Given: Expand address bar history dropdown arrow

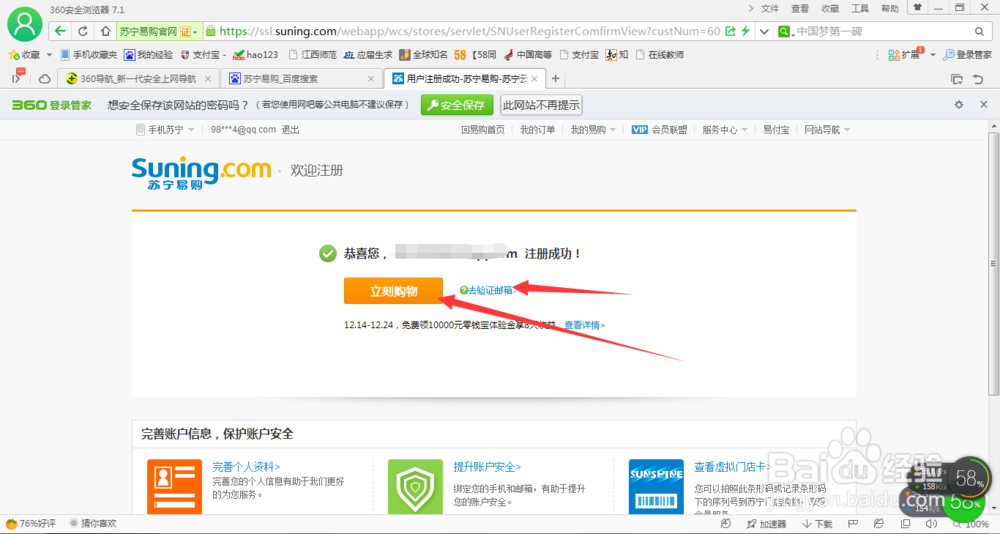Looking at the screenshot, I should click(x=764, y=31).
